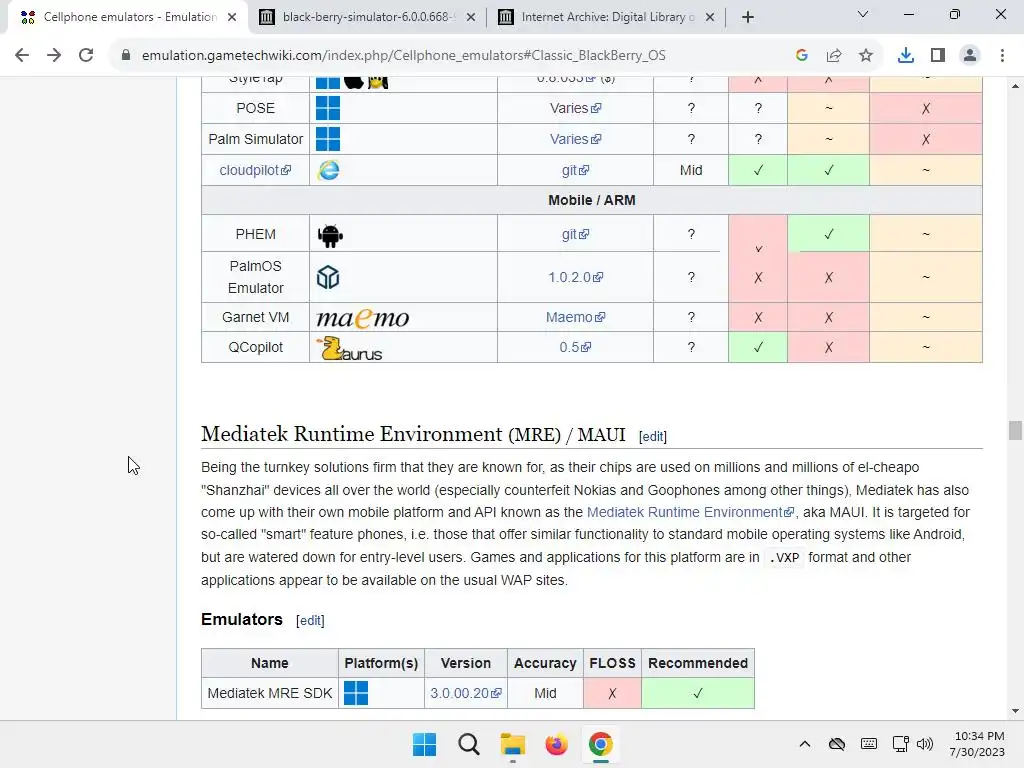The width and height of the screenshot is (1024, 768).
Task: Click the browser icon in the cloudpilot row
Action: pos(328,170)
